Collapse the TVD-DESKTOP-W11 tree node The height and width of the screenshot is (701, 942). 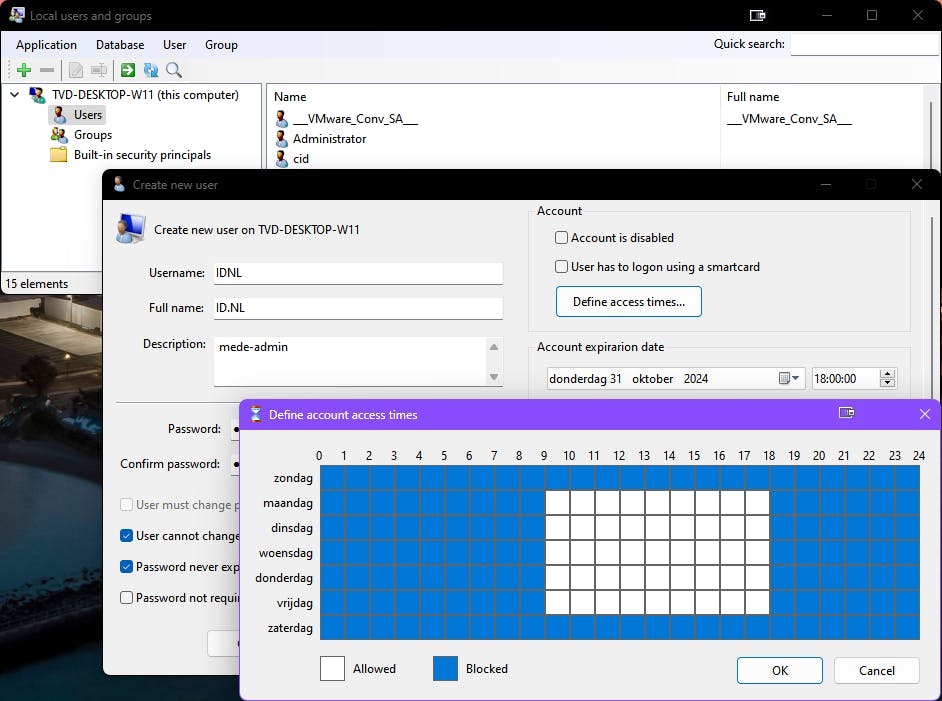(x=15, y=95)
